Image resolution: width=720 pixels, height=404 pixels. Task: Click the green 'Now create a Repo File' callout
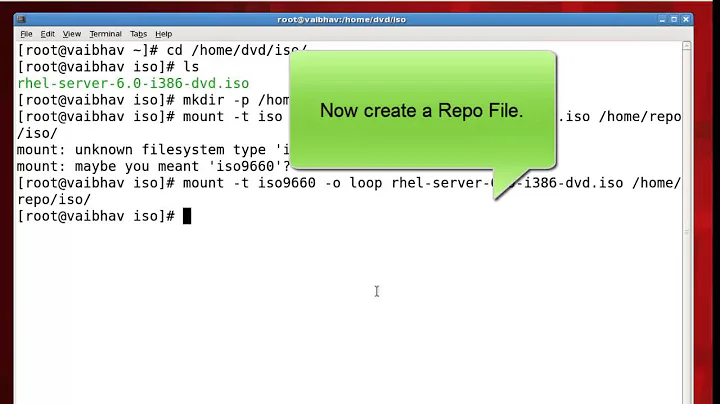421,111
